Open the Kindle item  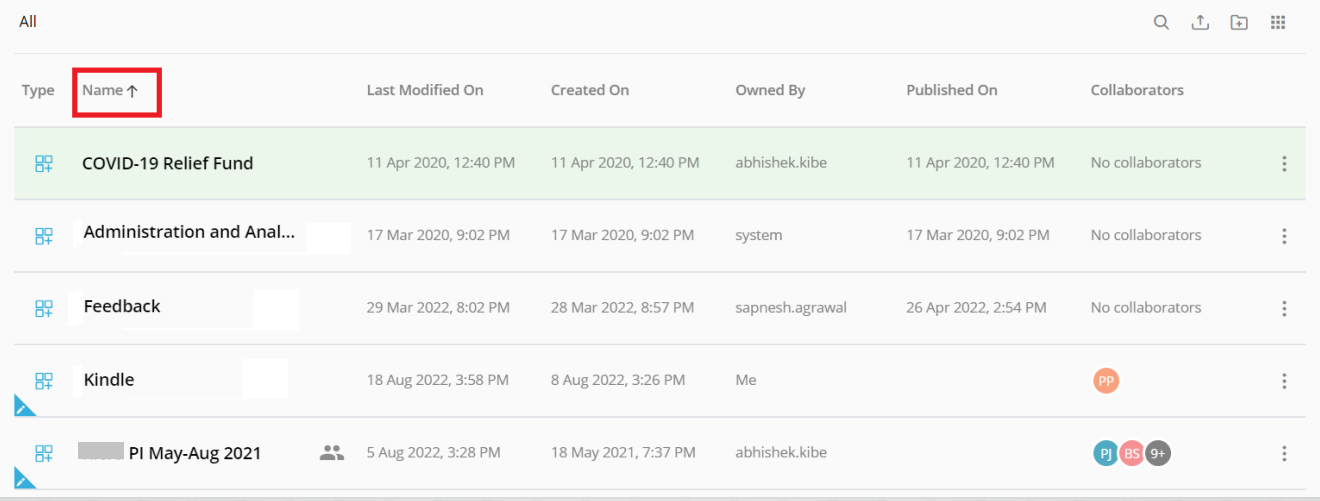(109, 380)
